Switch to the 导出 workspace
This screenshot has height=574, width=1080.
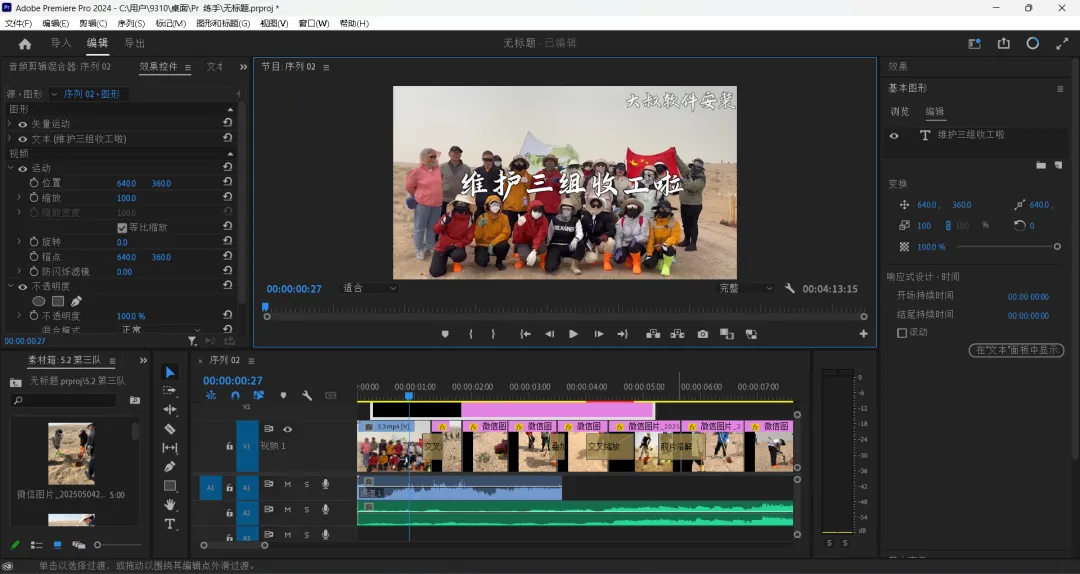tap(134, 44)
